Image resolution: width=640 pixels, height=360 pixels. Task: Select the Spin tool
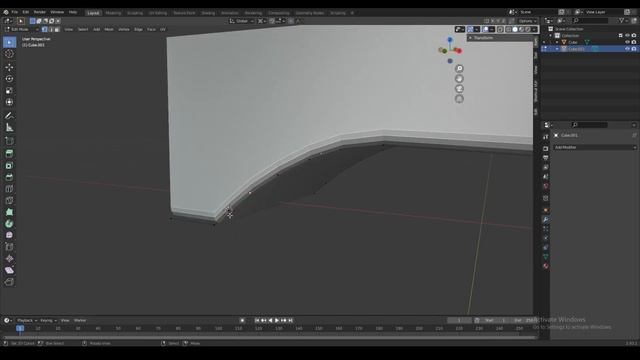click(x=9, y=224)
